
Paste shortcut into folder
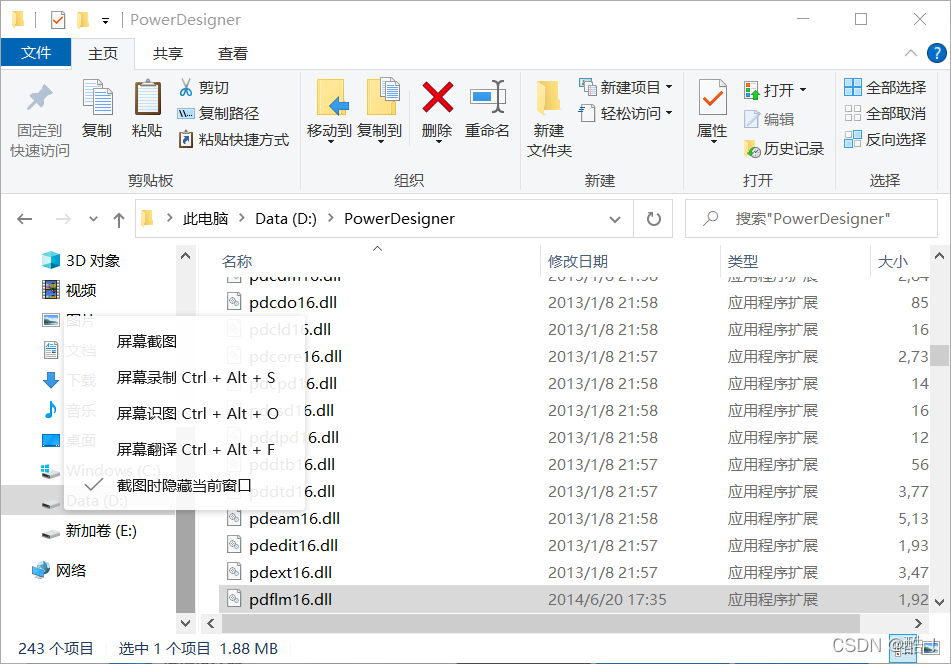pos(234,139)
